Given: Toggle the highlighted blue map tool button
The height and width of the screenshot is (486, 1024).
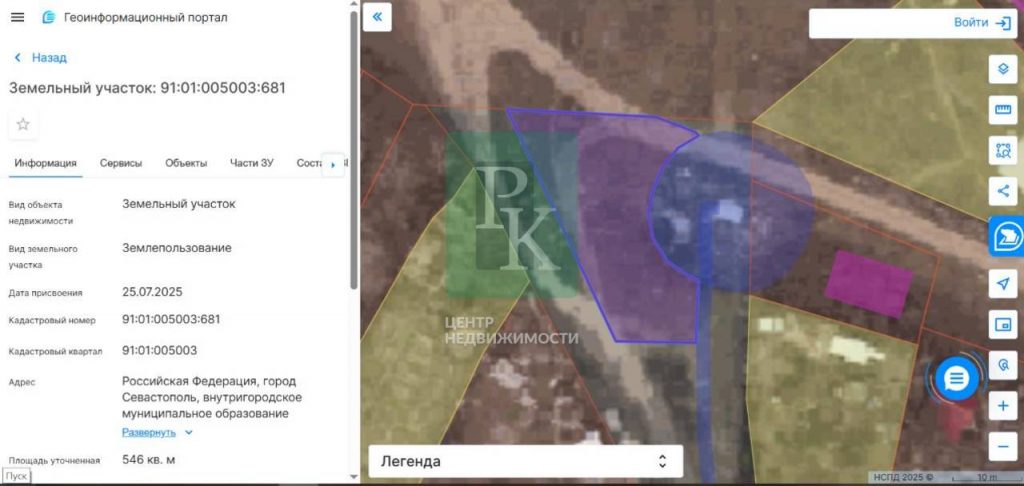Looking at the screenshot, I should tap(1005, 236).
